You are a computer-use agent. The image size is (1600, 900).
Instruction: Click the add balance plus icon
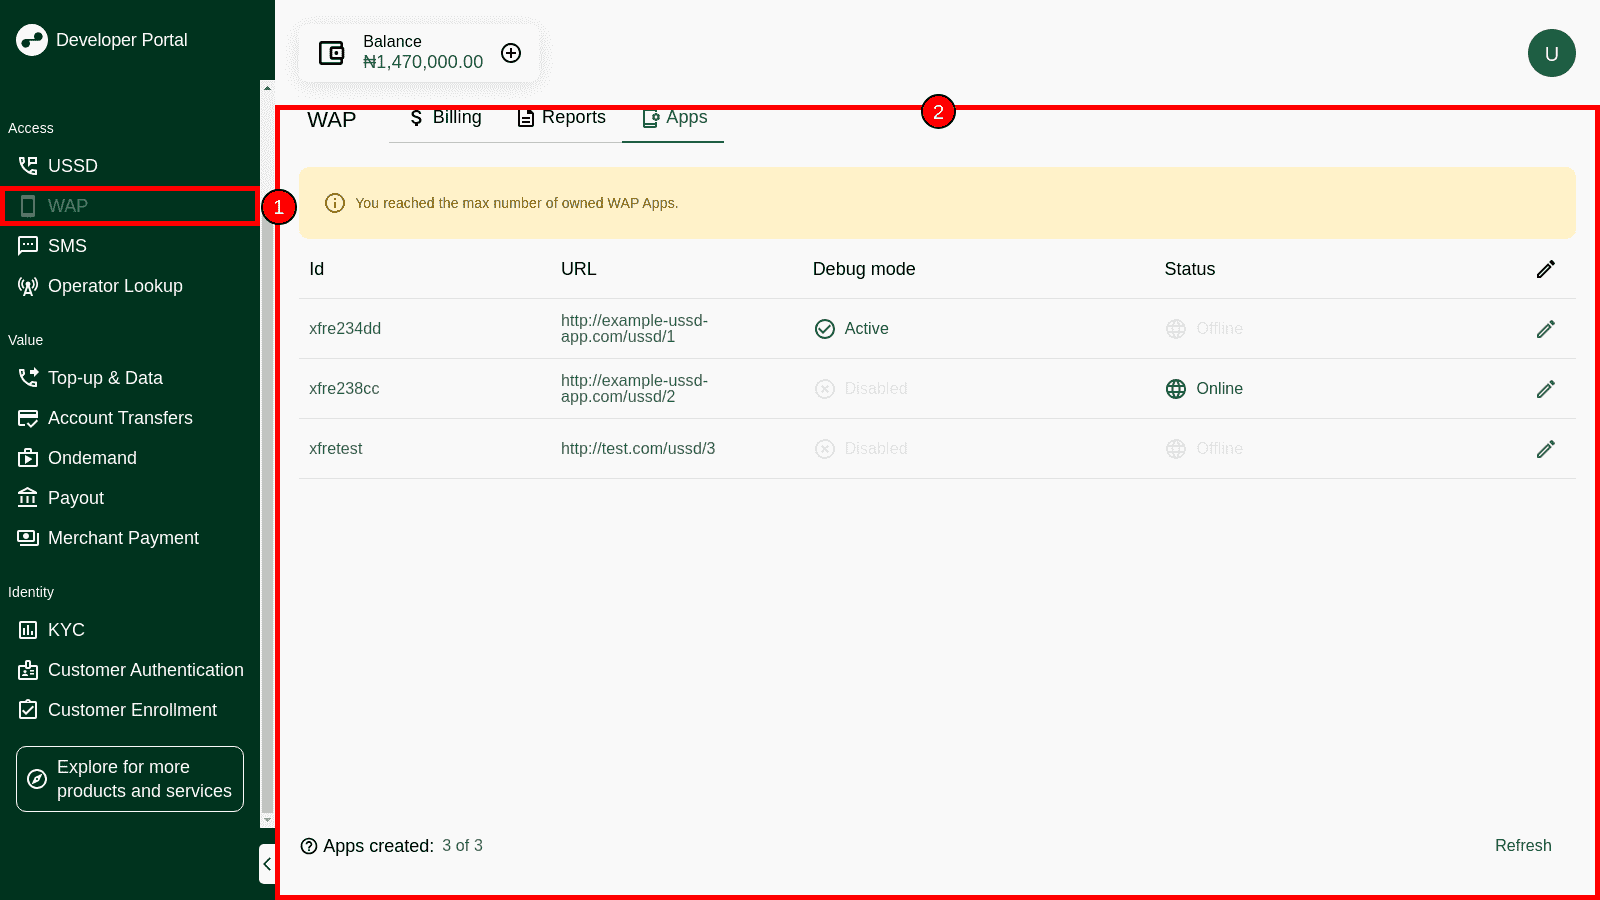511,53
